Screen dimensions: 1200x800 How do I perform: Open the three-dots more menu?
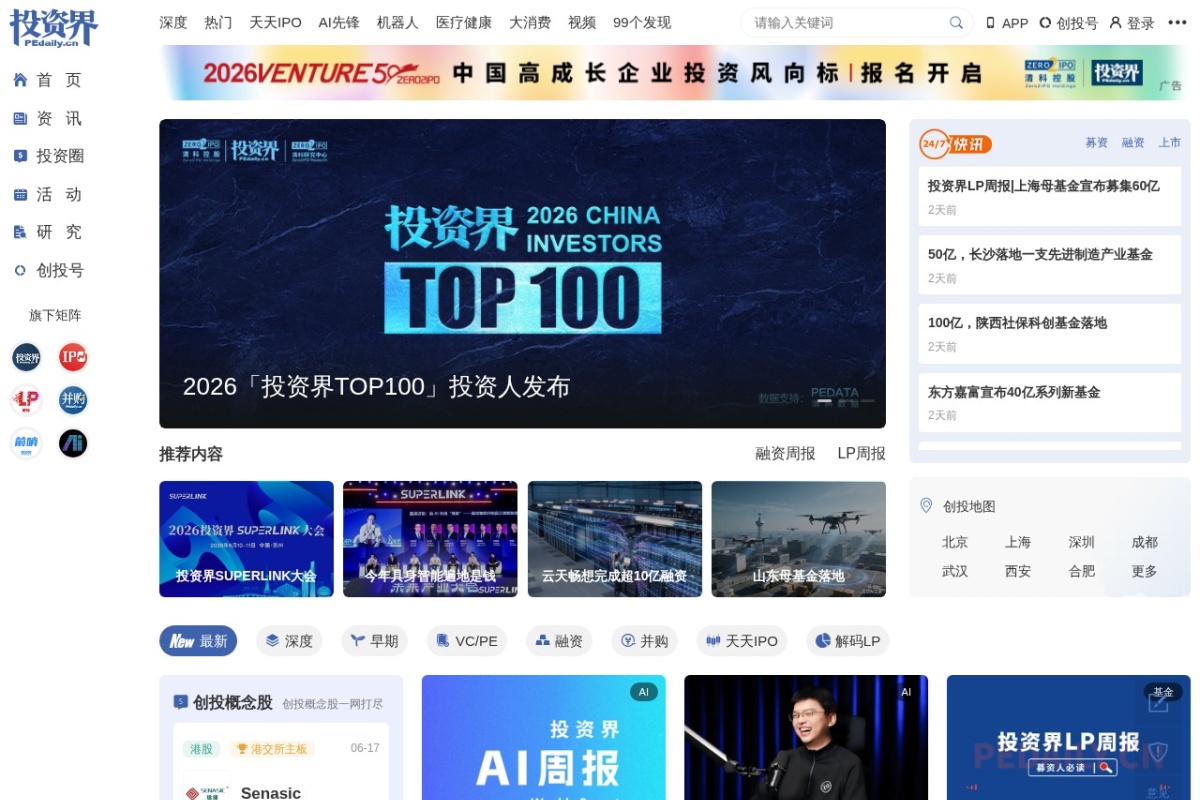(1177, 22)
